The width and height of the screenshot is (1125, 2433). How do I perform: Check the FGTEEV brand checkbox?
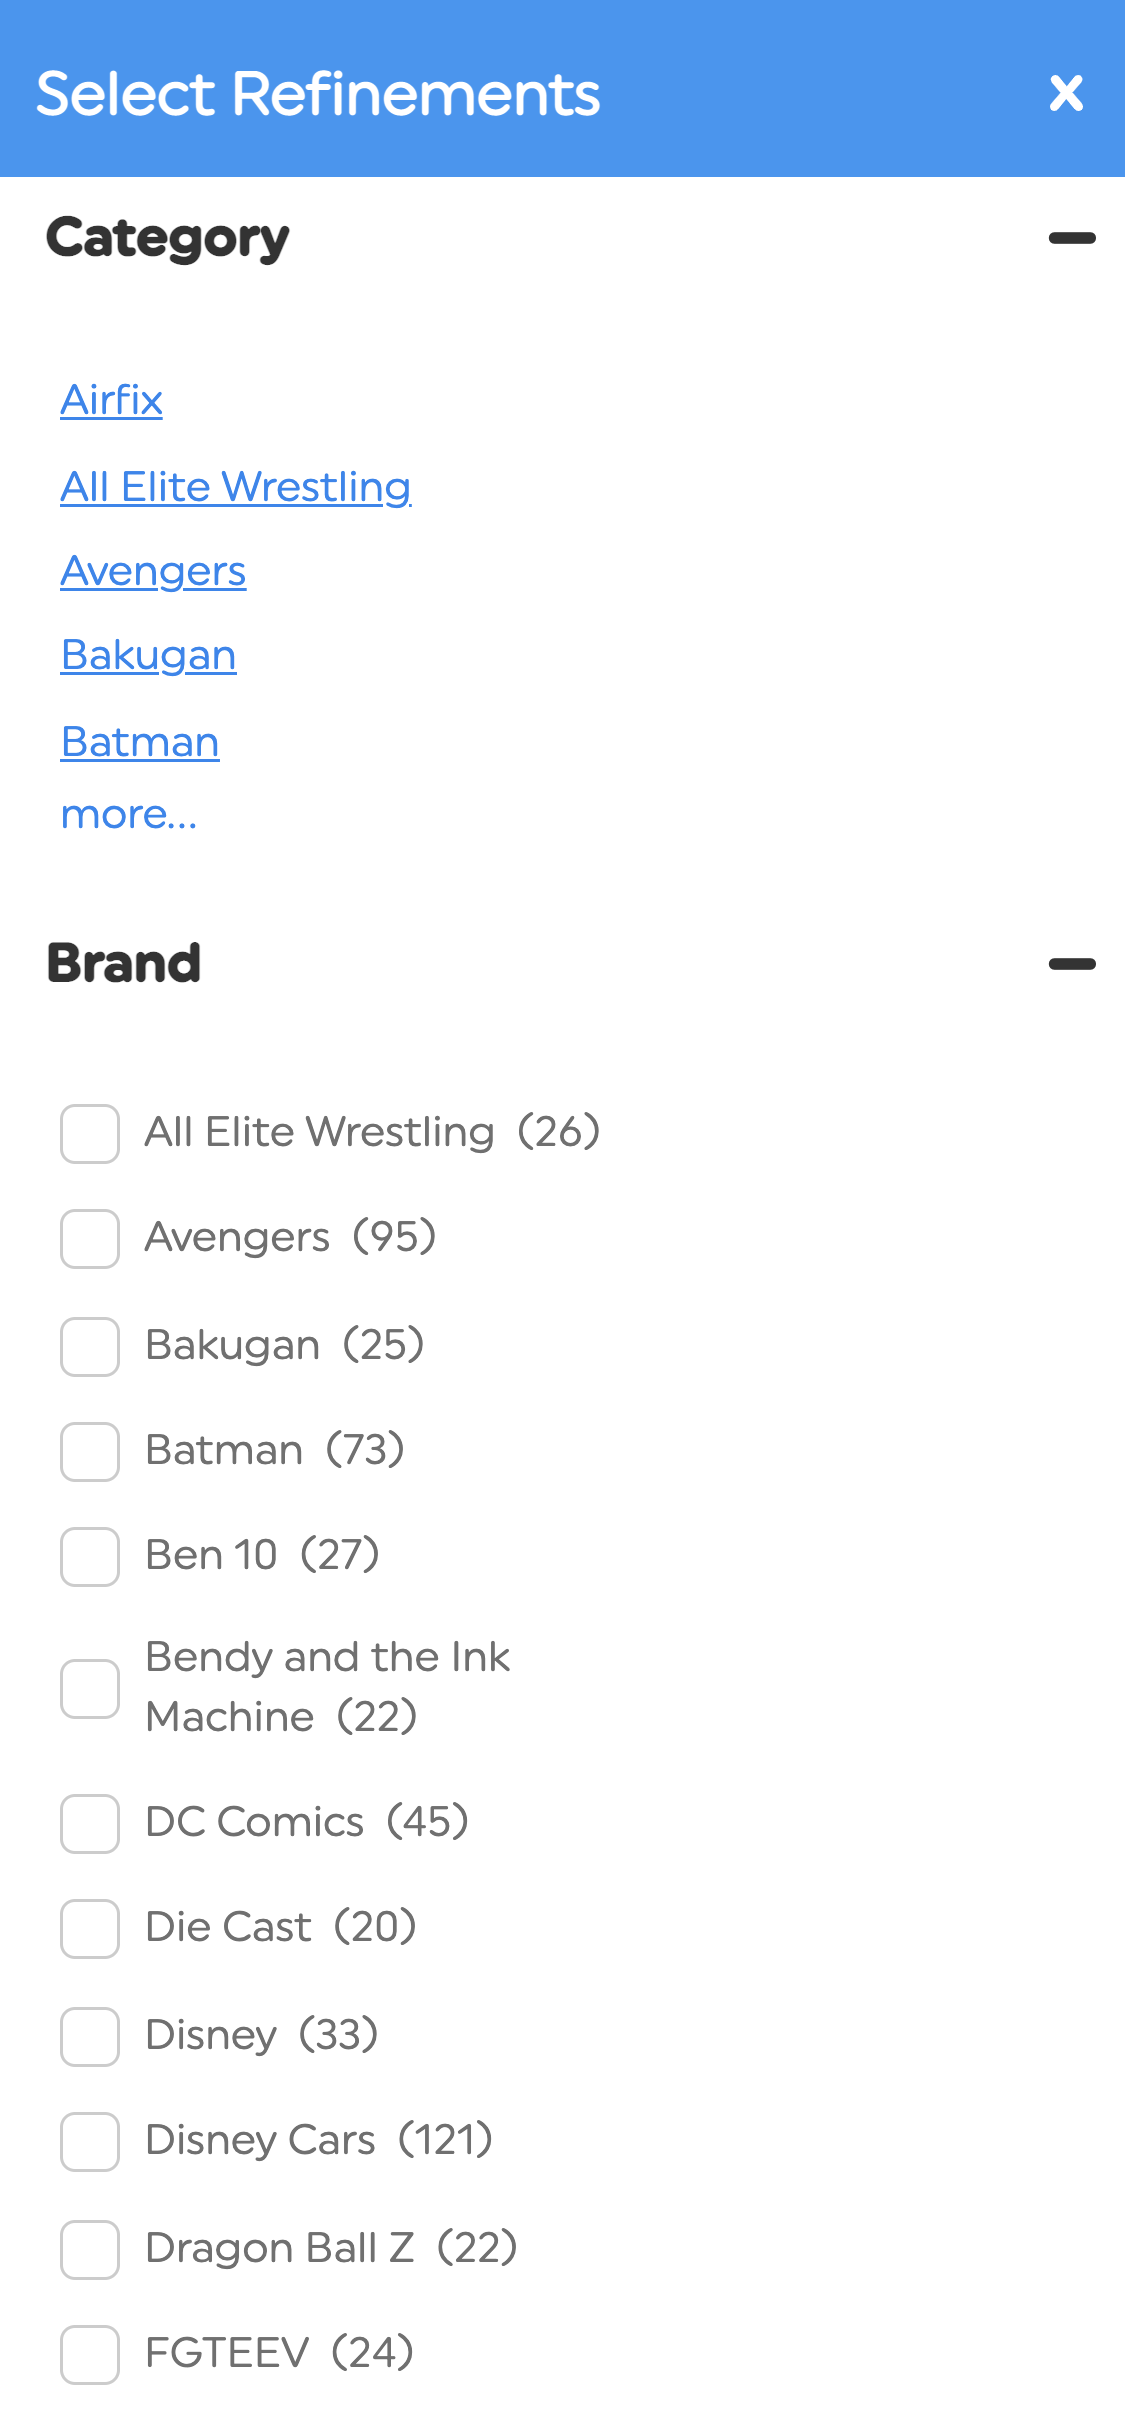tap(89, 2353)
